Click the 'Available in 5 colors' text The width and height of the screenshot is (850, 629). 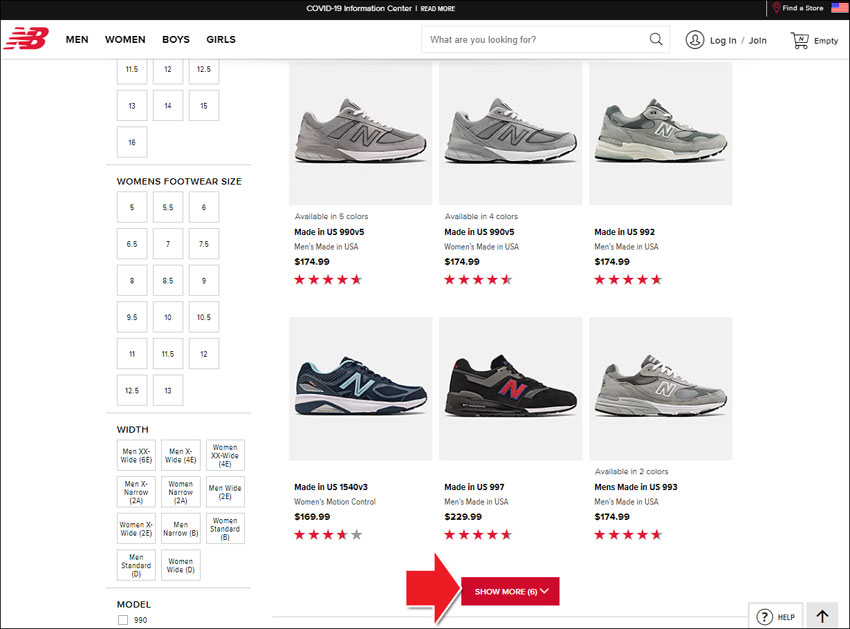tap(331, 216)
